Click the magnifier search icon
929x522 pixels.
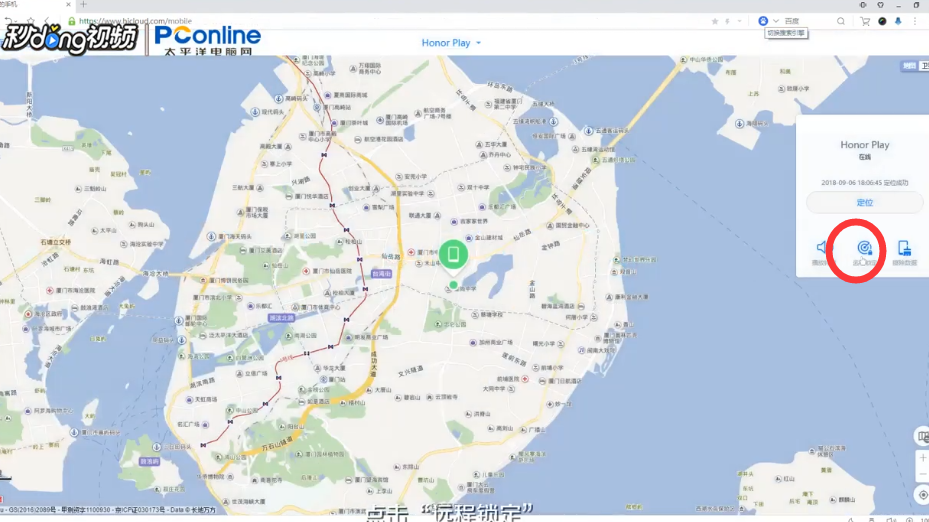[x=841, y=21]
